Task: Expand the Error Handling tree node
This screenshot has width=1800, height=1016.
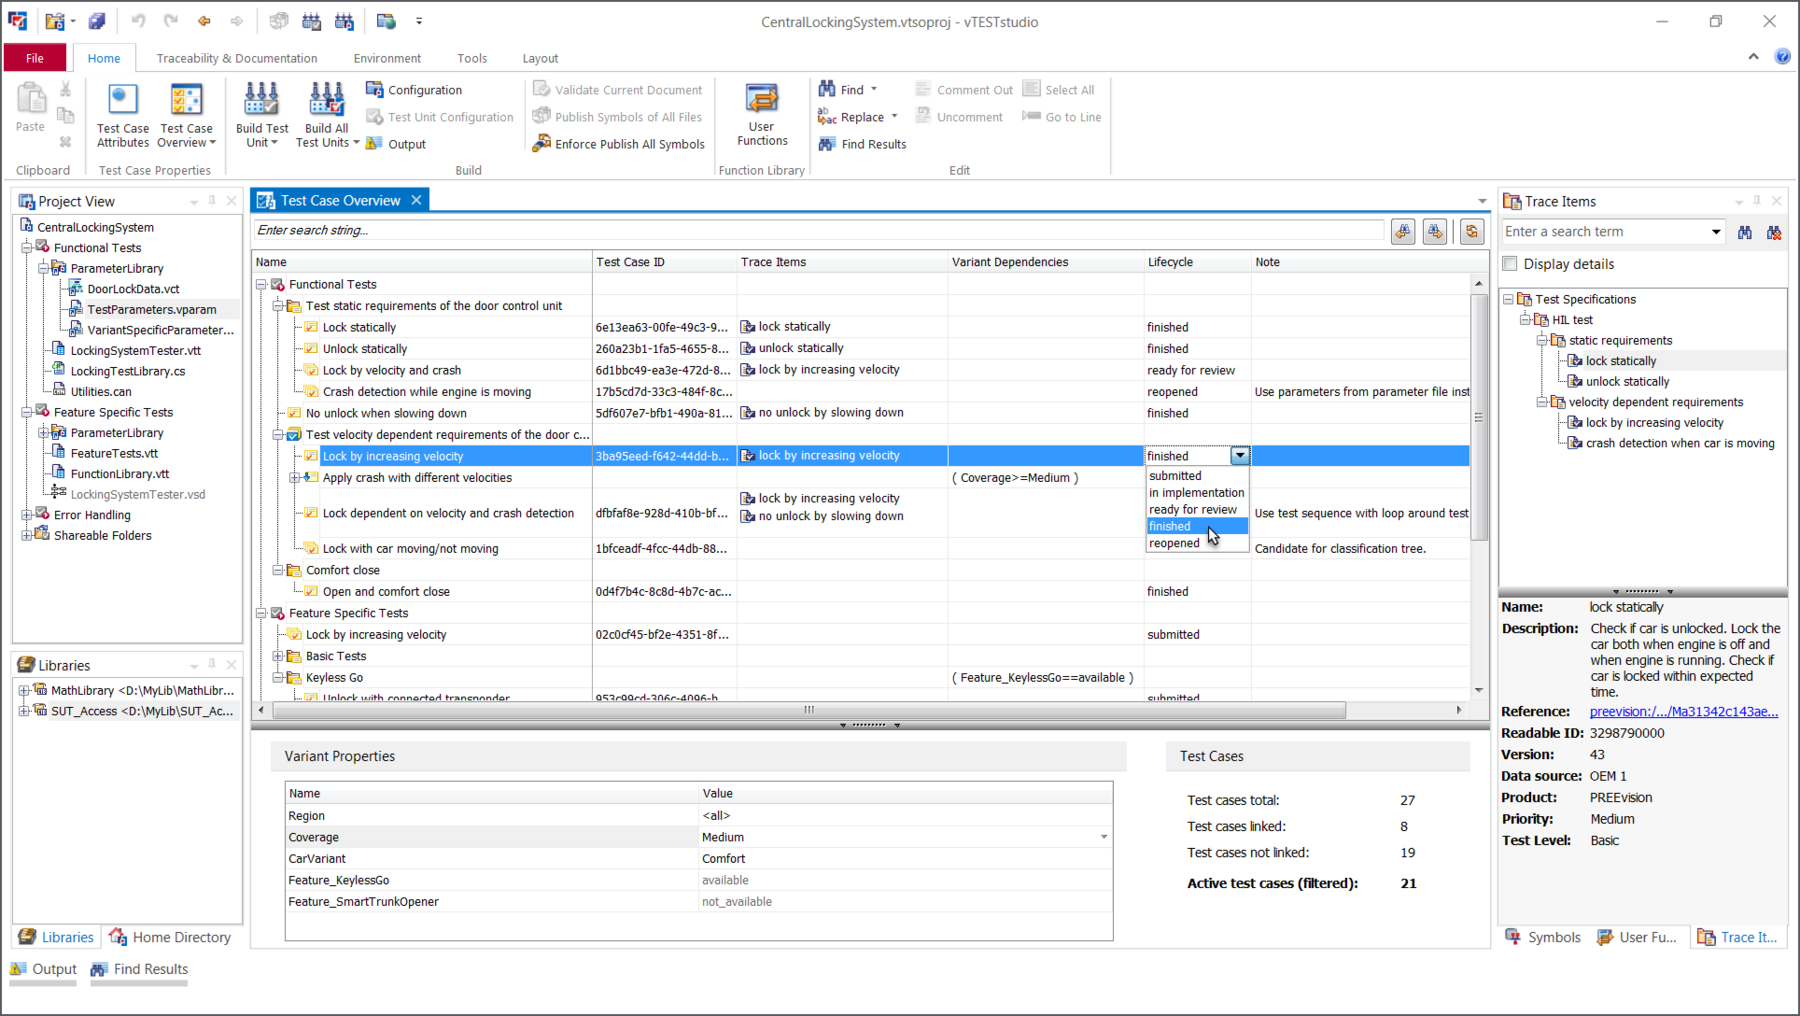Action: click(x=27, y=515)
